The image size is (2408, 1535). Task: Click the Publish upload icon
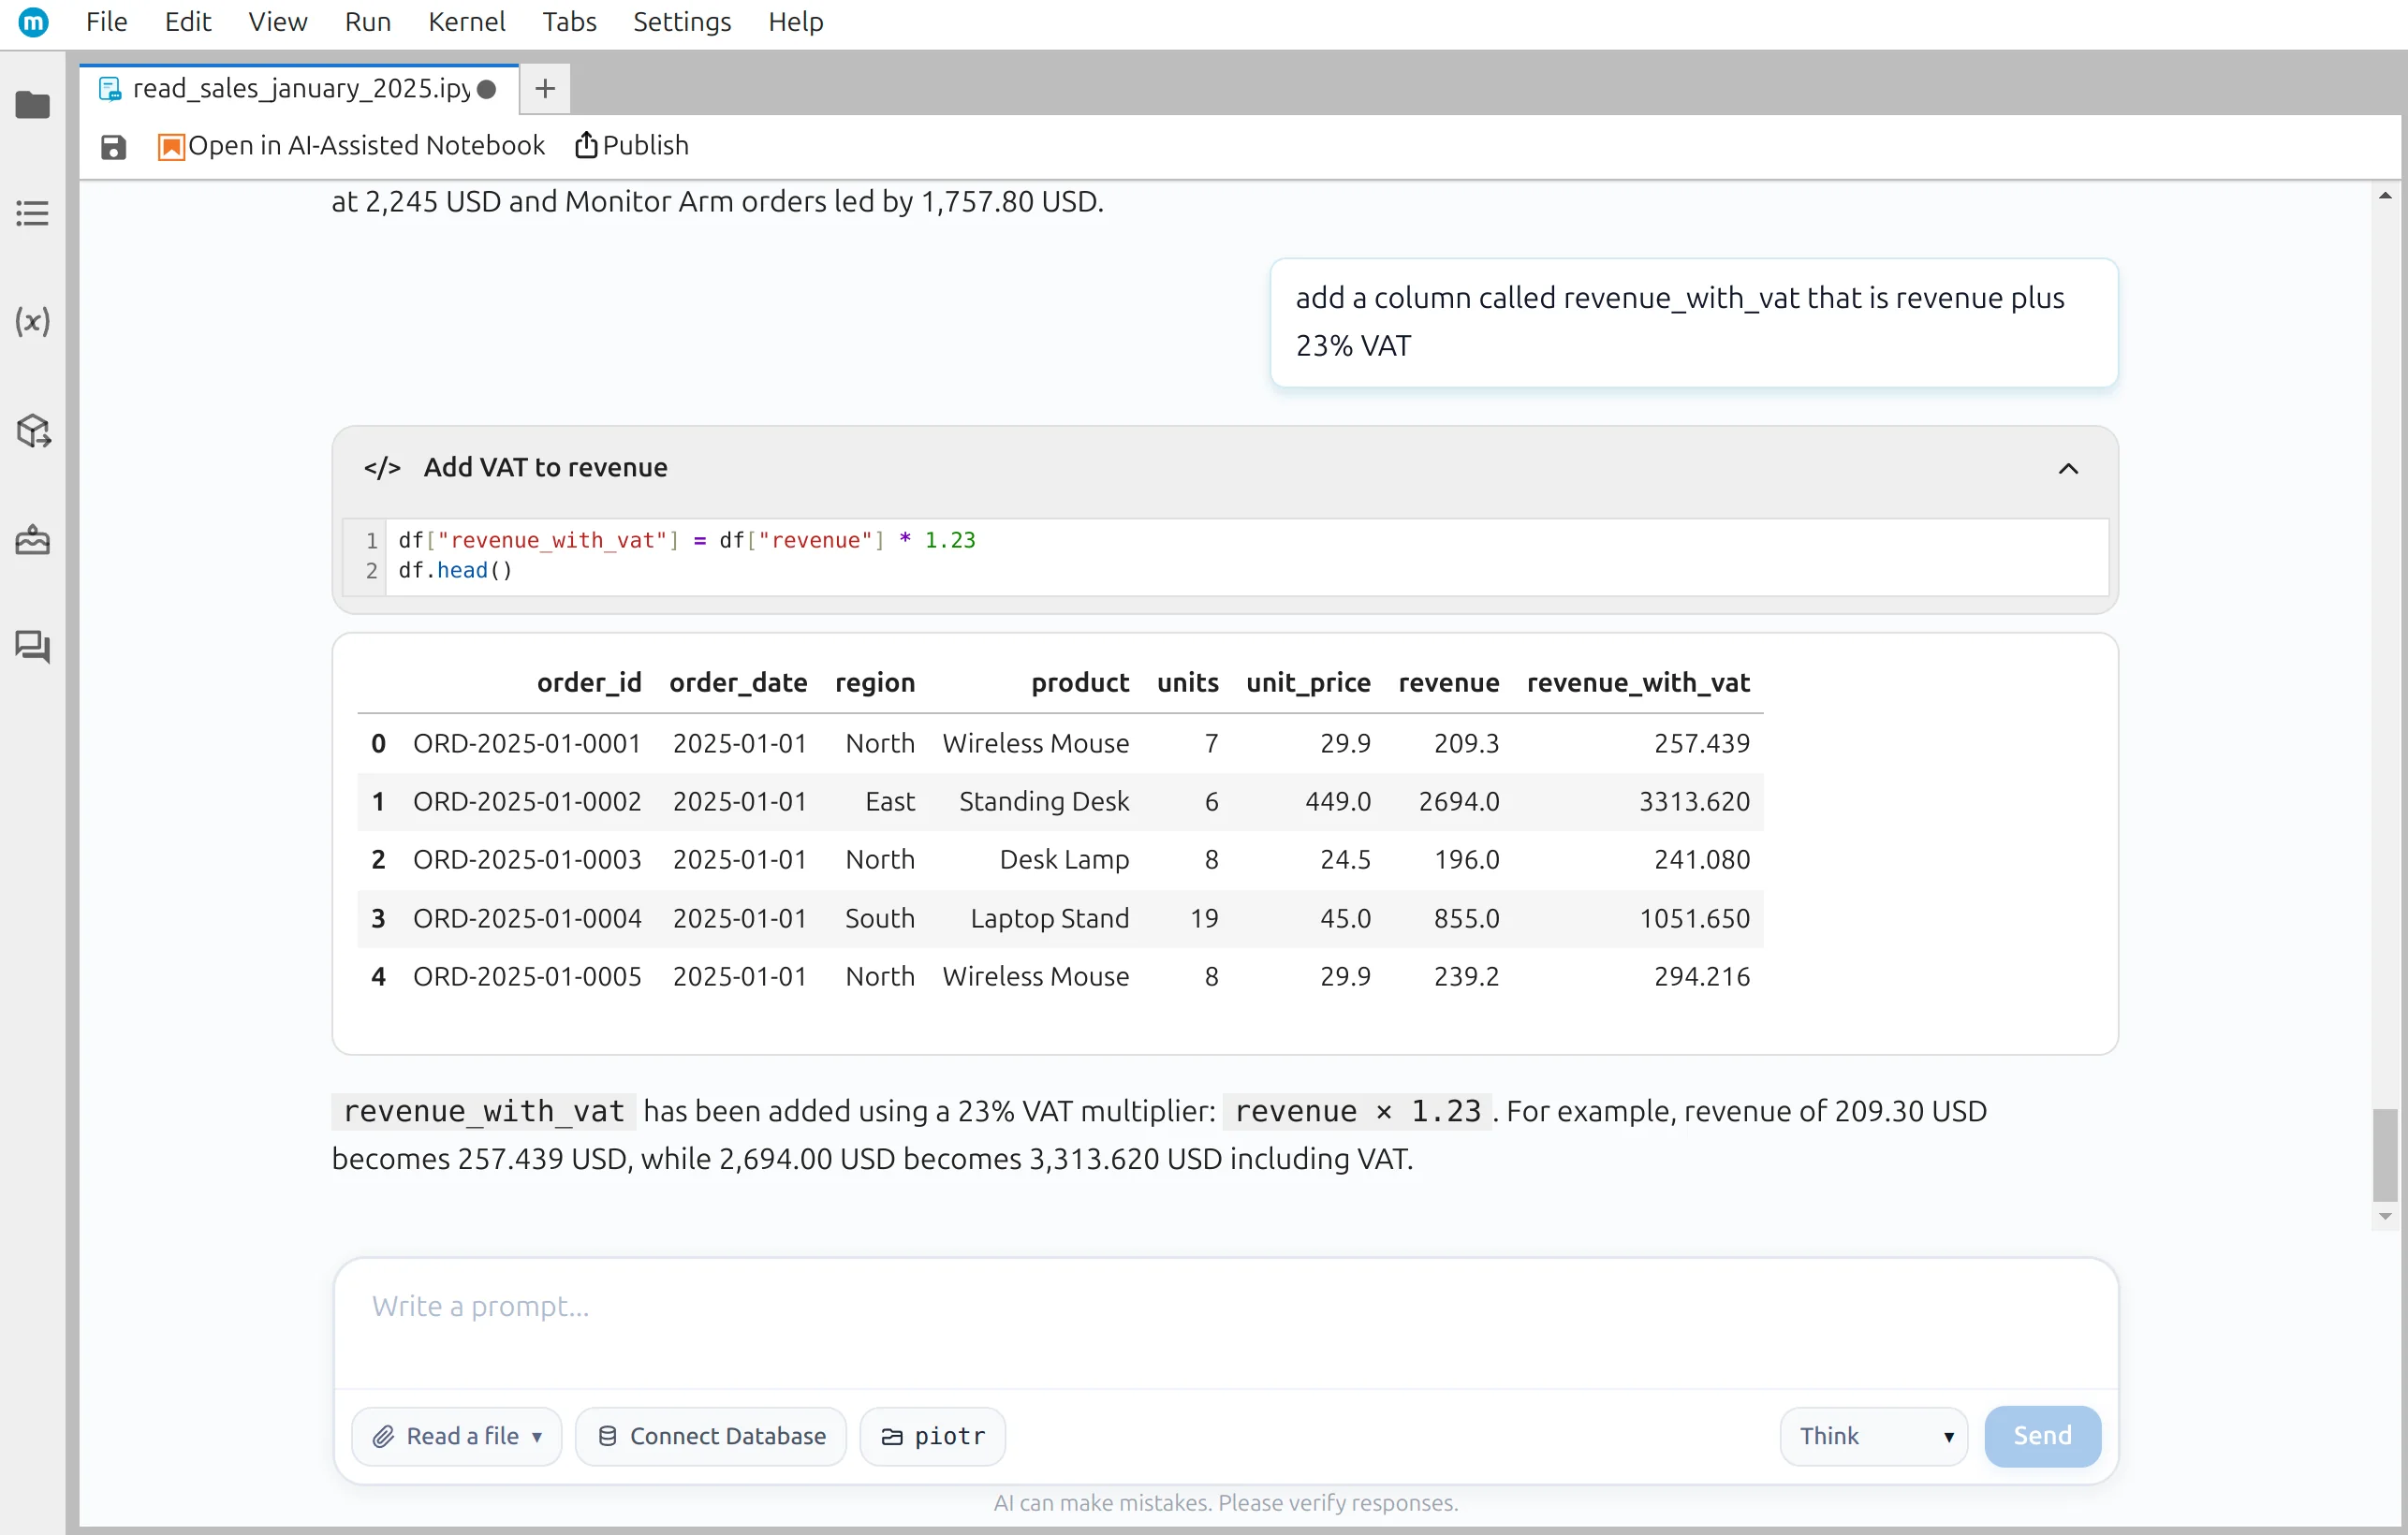click(x=586, y=145)
